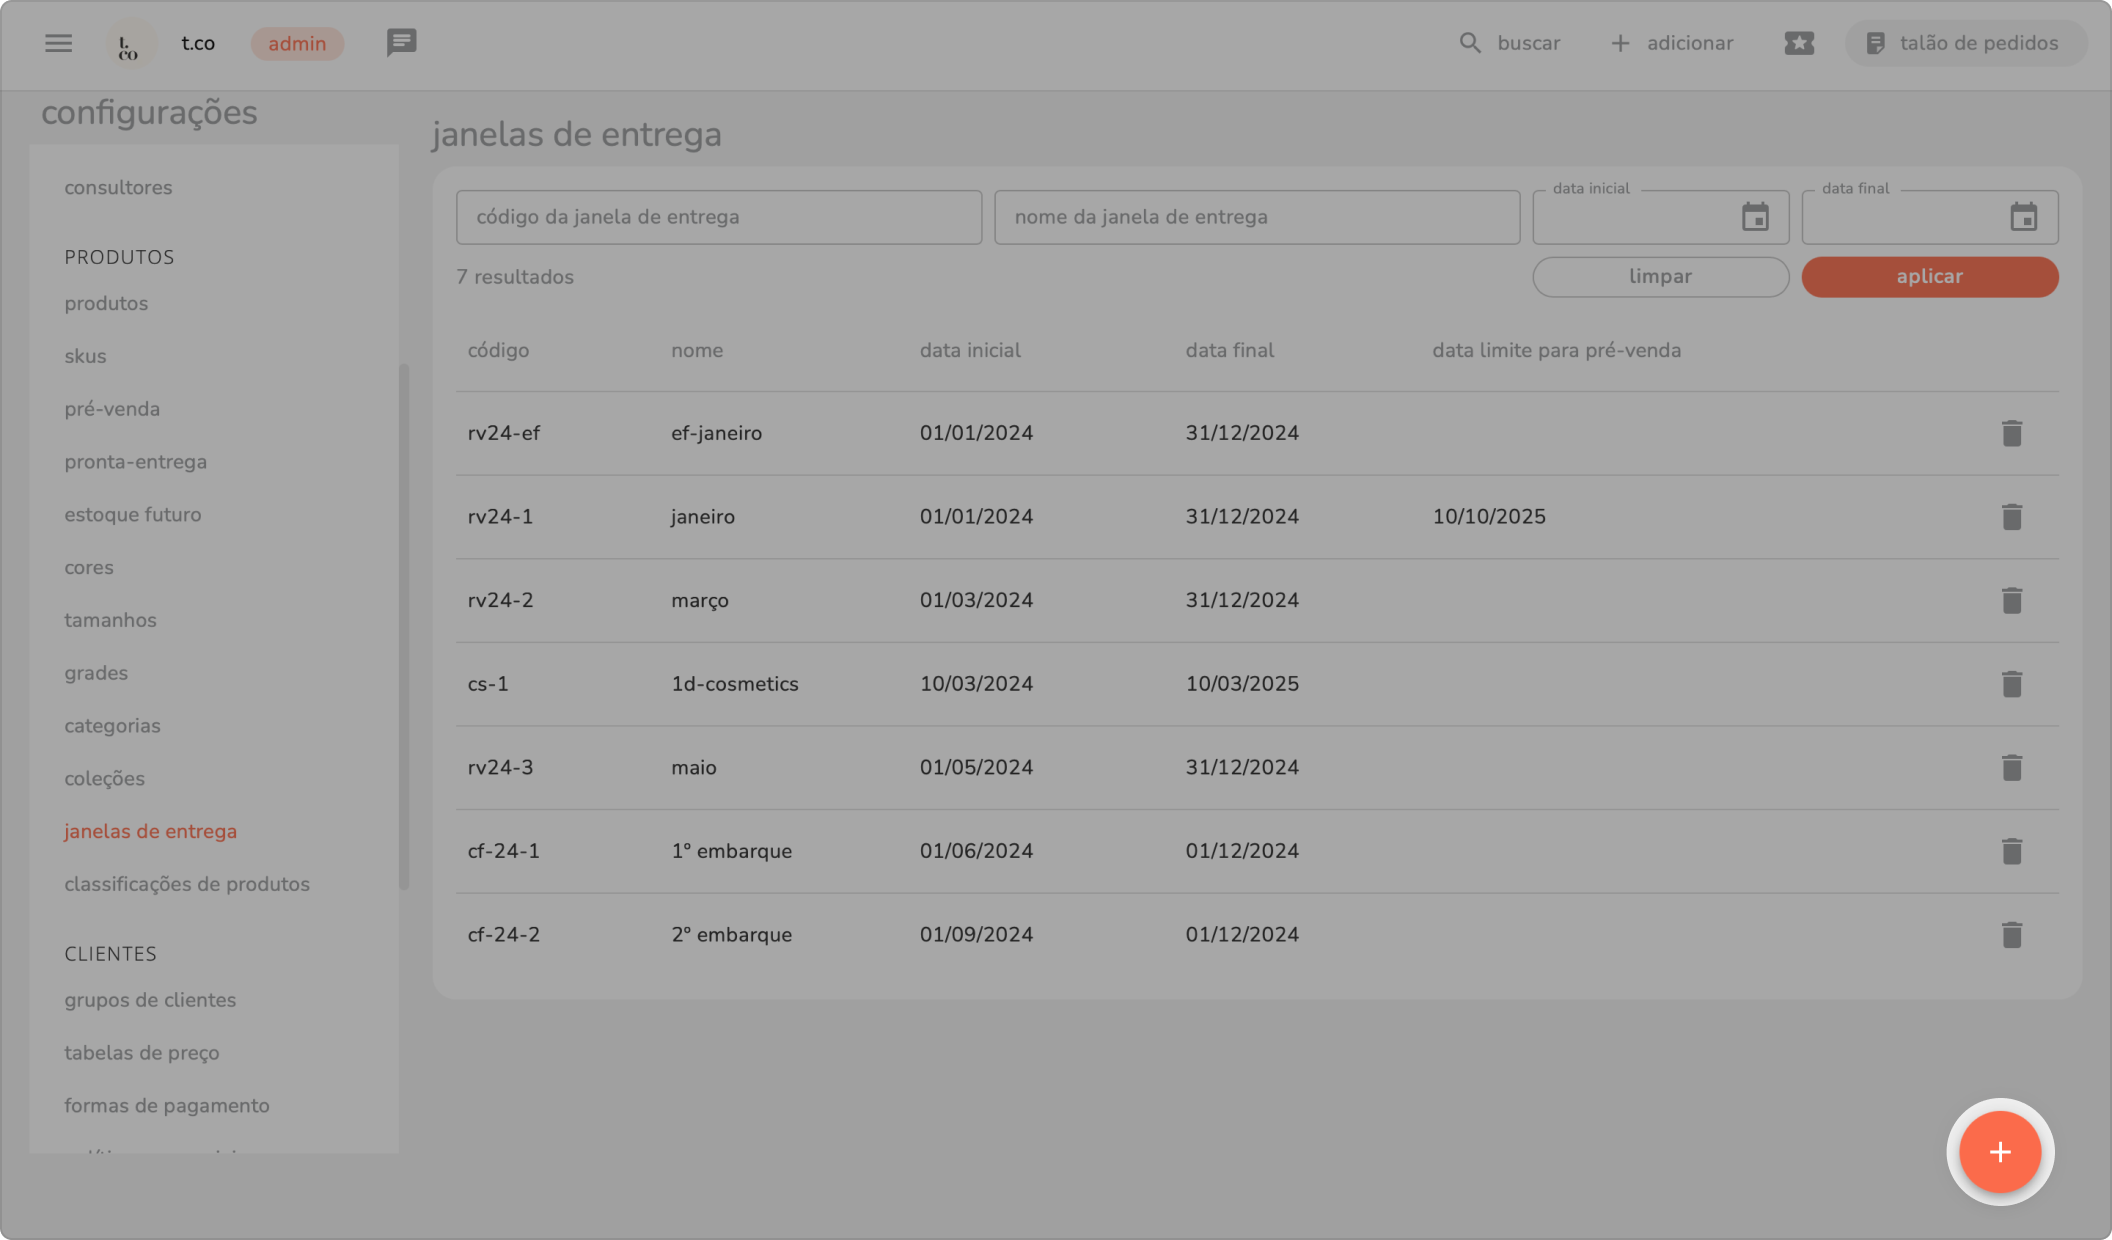Delete the rv24-ef delivery window
The height and width of the screenshot is (1240, 2112).
point(2011,433)
